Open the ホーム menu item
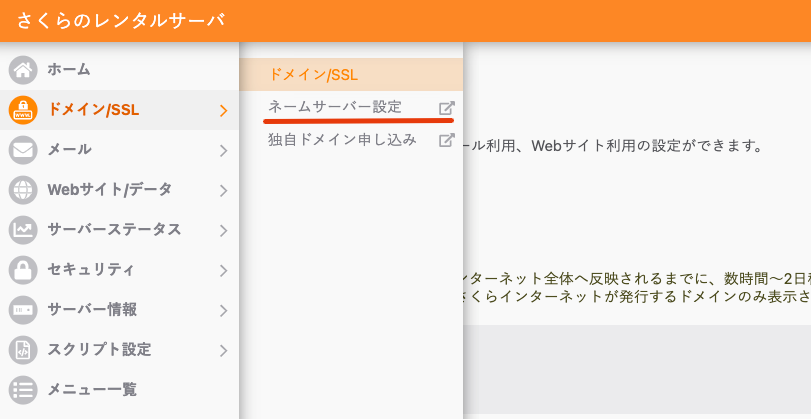 tap(69, 70)
